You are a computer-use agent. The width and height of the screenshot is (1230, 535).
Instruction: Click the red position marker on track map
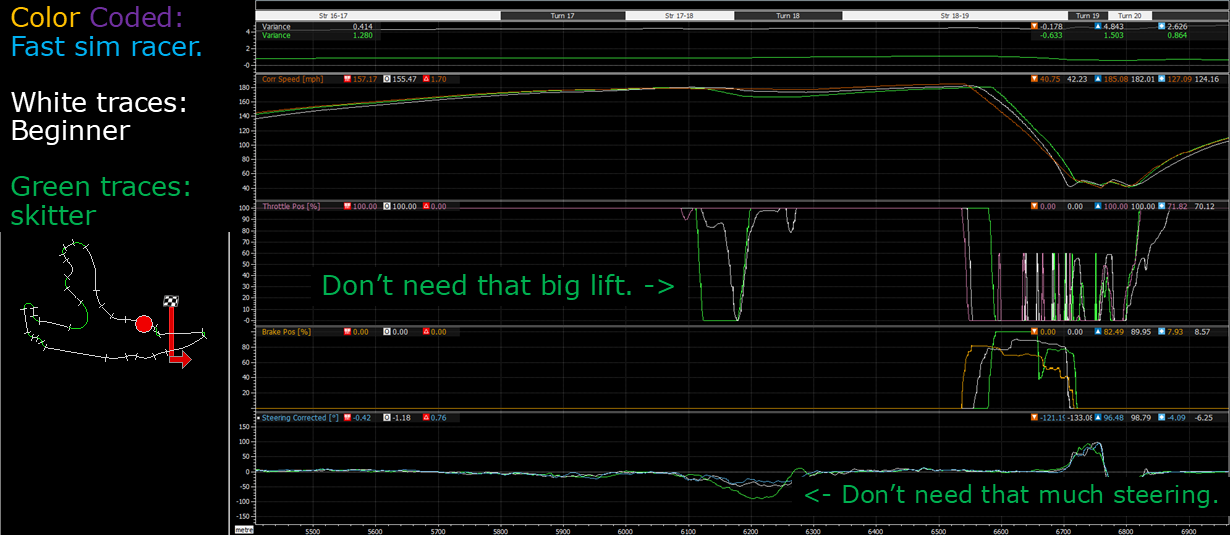143,324
